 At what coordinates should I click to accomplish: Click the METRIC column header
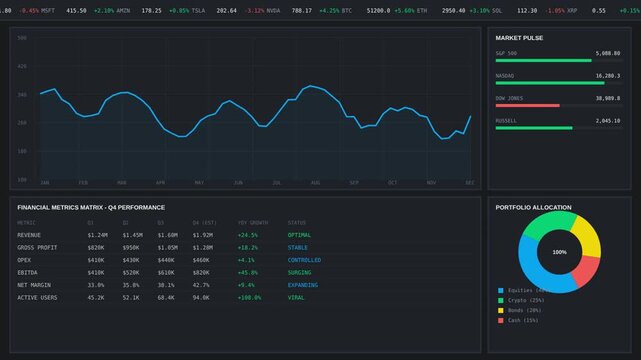pos(26,223)
